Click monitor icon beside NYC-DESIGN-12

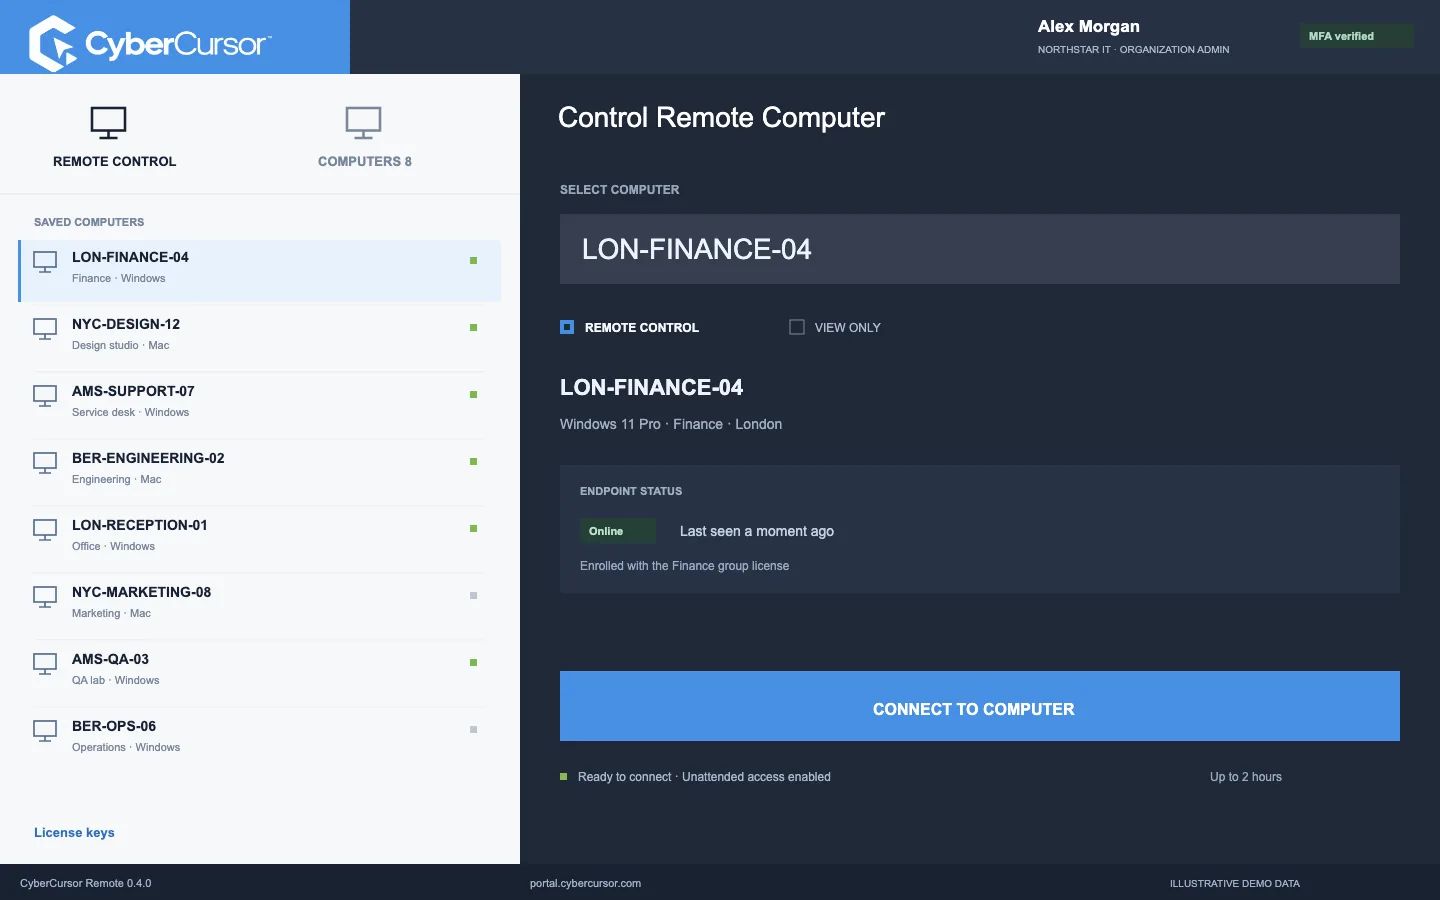(45, 329)
